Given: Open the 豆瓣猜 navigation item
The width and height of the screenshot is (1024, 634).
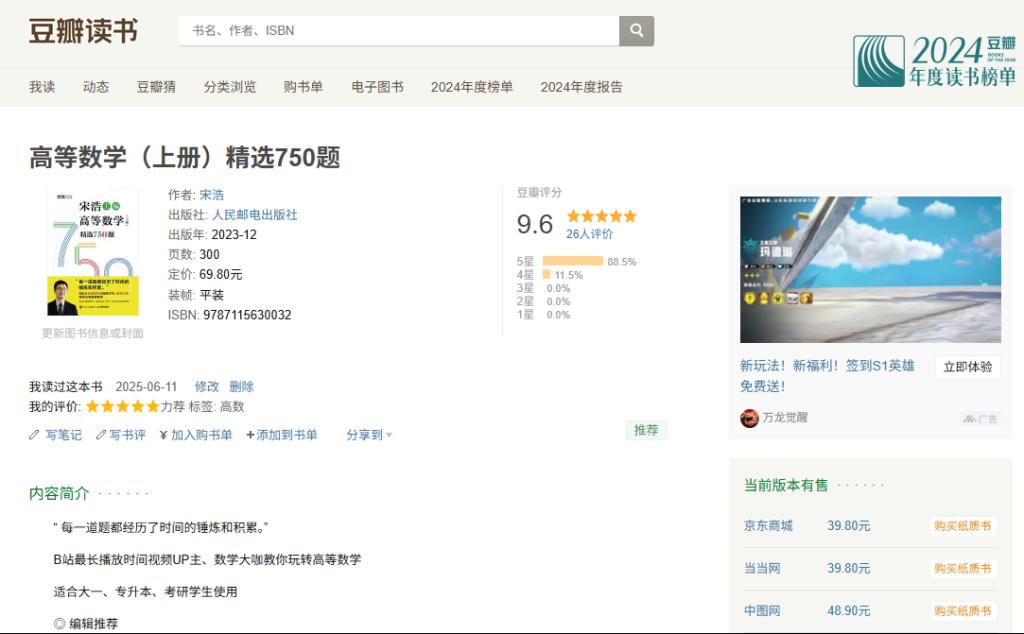Looking at the screenshot, I should (x=156, y=87).
